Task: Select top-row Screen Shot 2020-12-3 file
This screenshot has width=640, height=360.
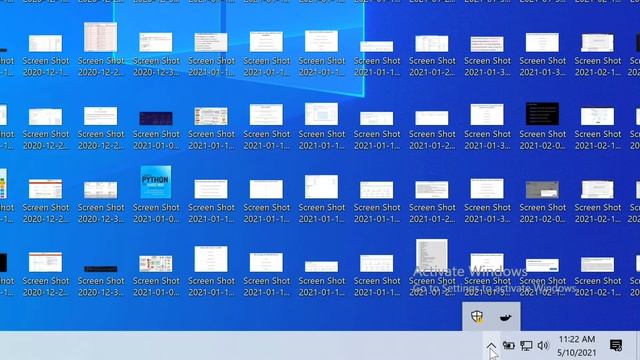Action: (x=156, y=55)
